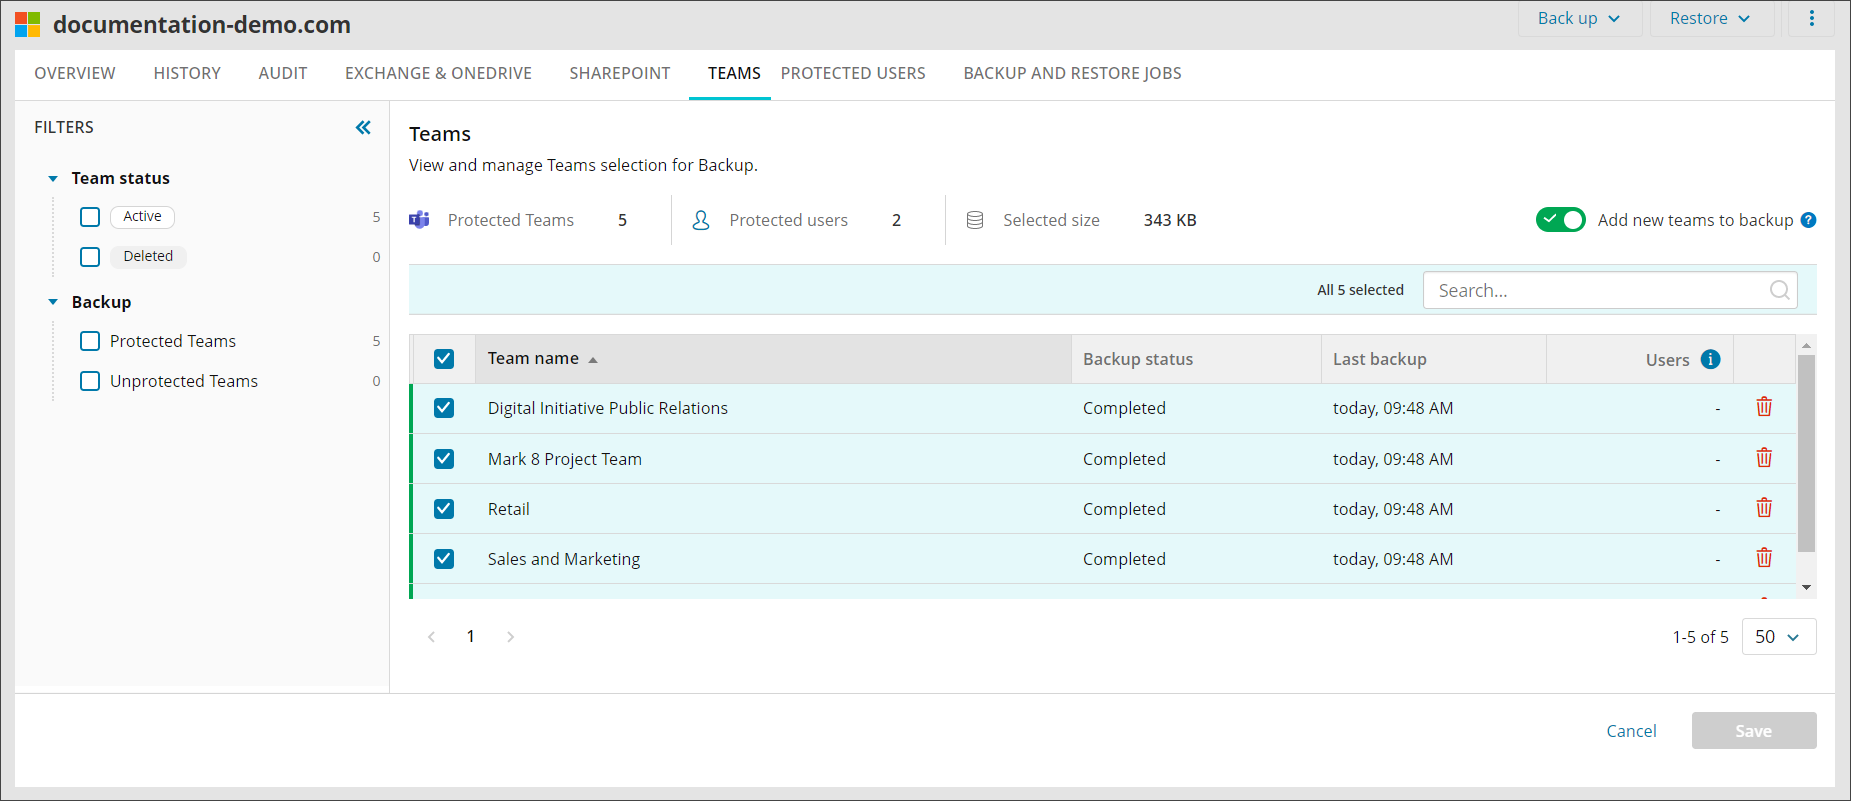Click the Cancel link
Viewport: 1851px width, 801px height.
[x=1631, y=731]
